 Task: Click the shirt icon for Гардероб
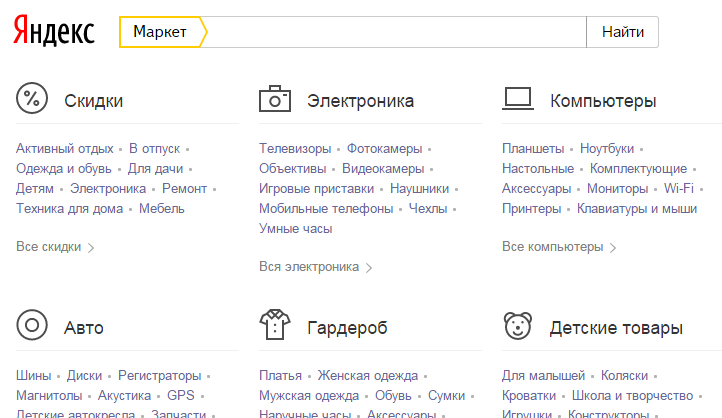pyautogui.click(x=275, y=325)
